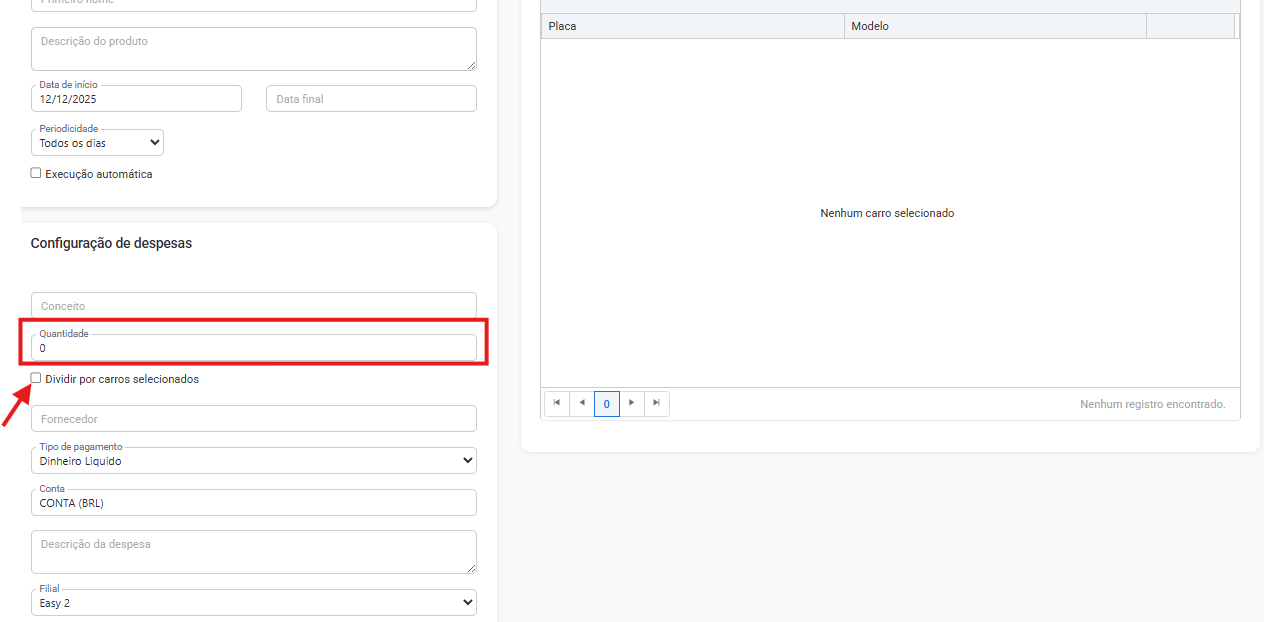This screenshot has width=1264, height=622.
Task: Sort table by Placa column header
Action: tap(692, 26)
